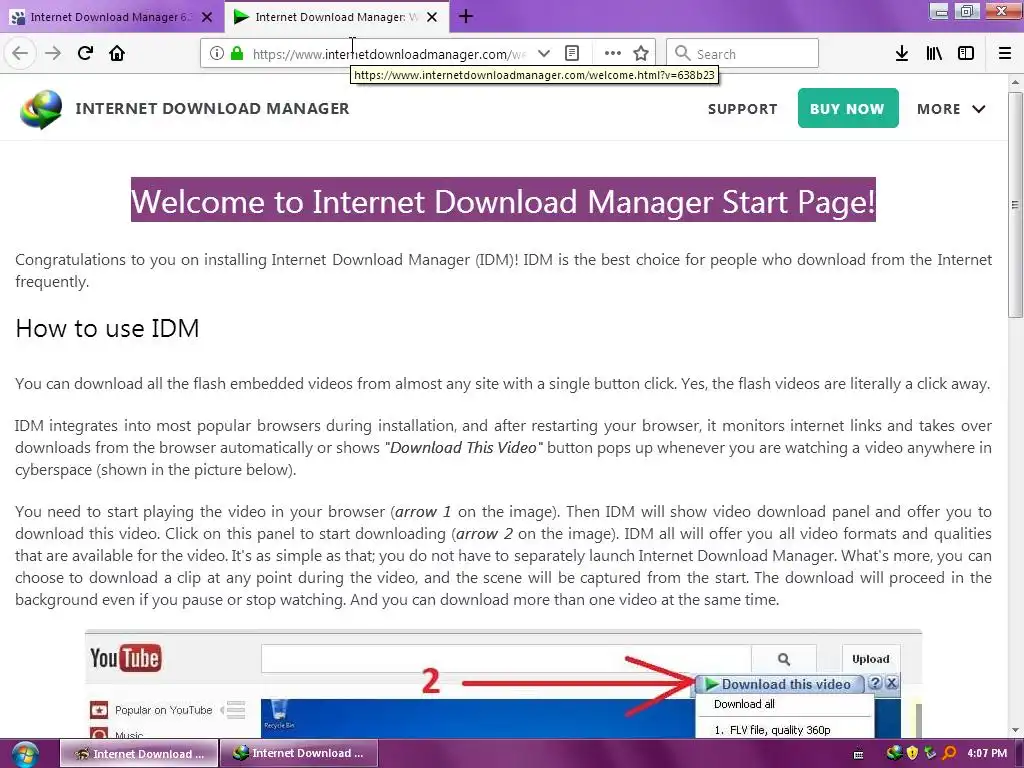Switch to first Internet Download taskbar item
Viewport: 1024px width, 768px height.
pos(139,754)
